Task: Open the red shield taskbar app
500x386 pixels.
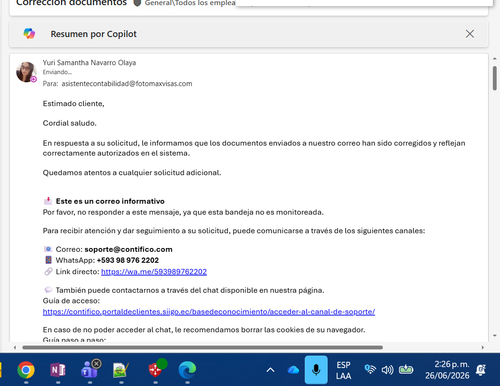Action: click(x=156, y=369)
